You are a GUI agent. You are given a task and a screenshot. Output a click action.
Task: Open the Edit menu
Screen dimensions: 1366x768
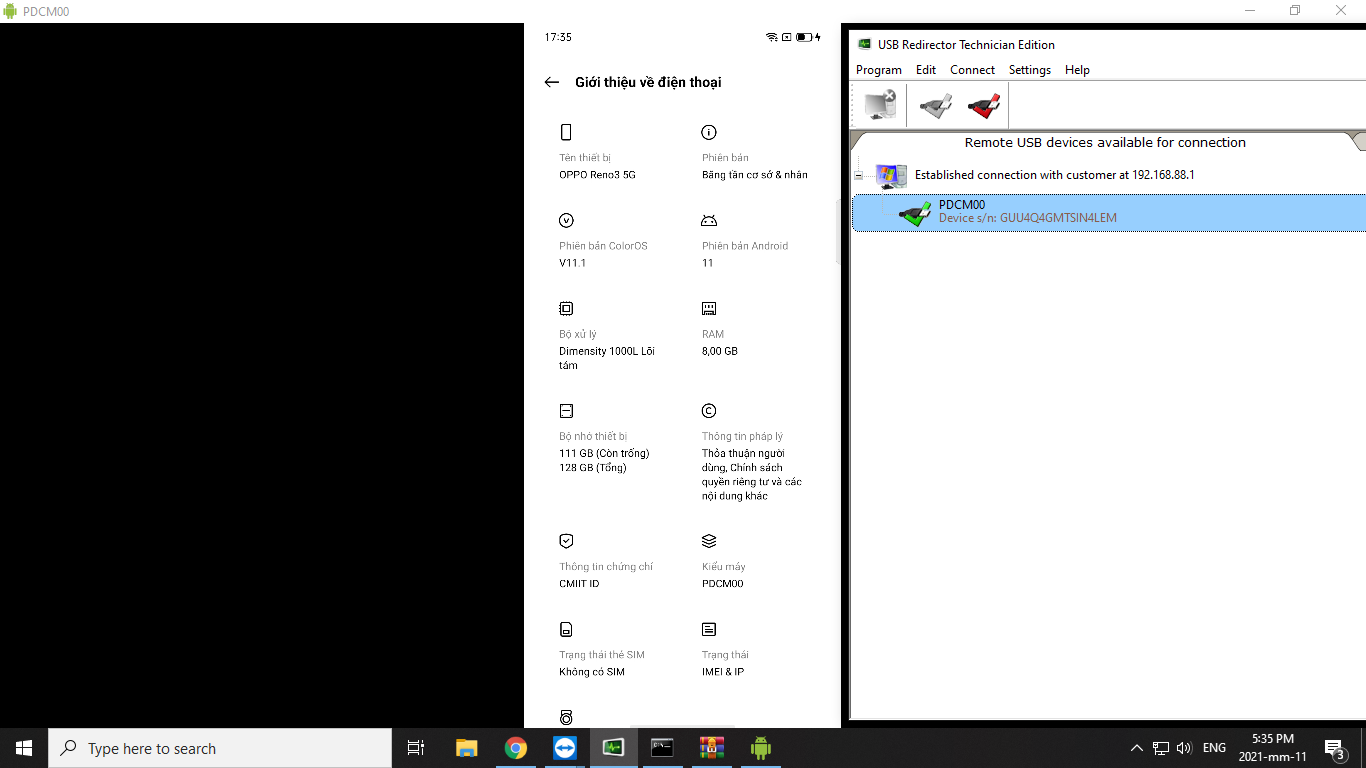click(x=926, y=70)
